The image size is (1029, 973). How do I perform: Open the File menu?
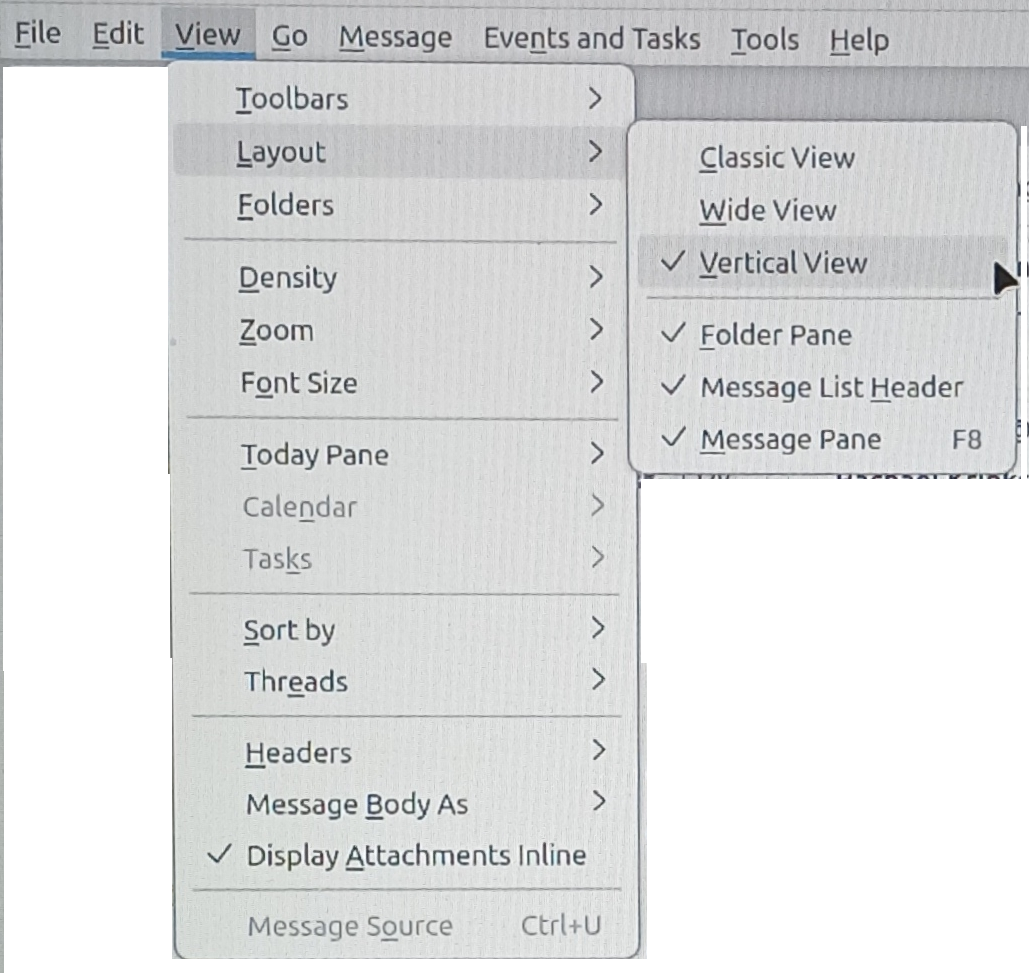click(x=38, y=33)
